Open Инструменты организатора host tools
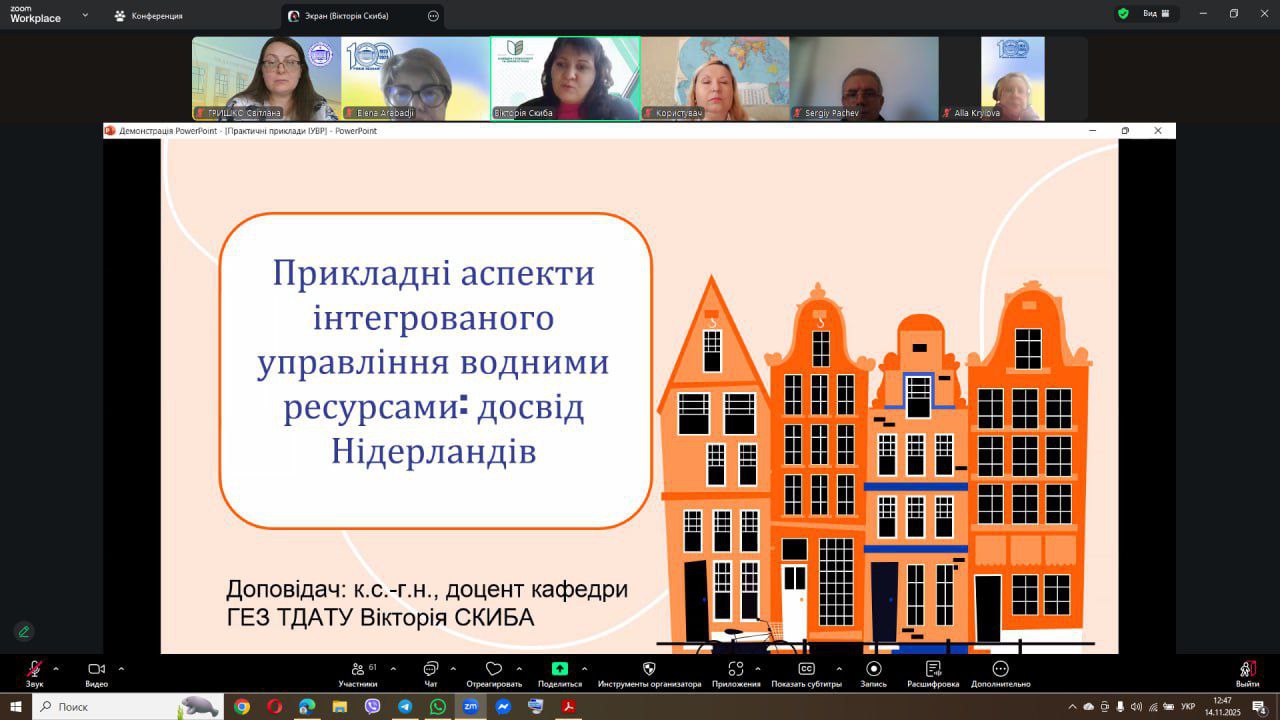 point(649,674)
